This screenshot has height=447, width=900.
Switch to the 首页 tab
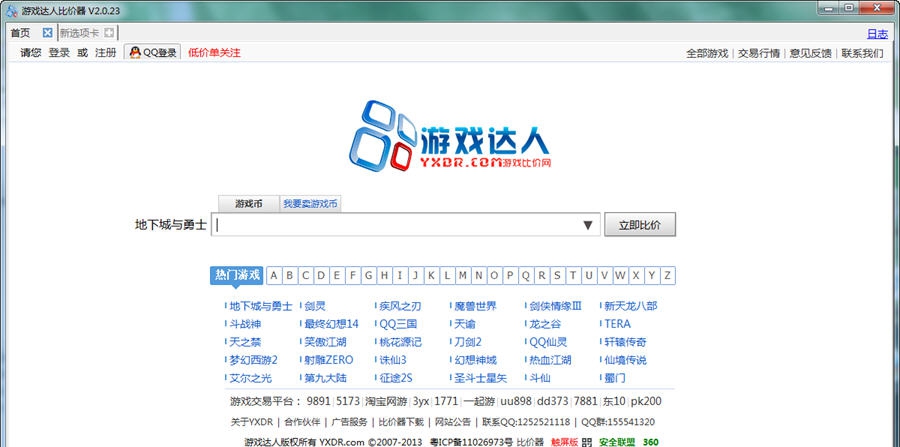tap(20, 33)
